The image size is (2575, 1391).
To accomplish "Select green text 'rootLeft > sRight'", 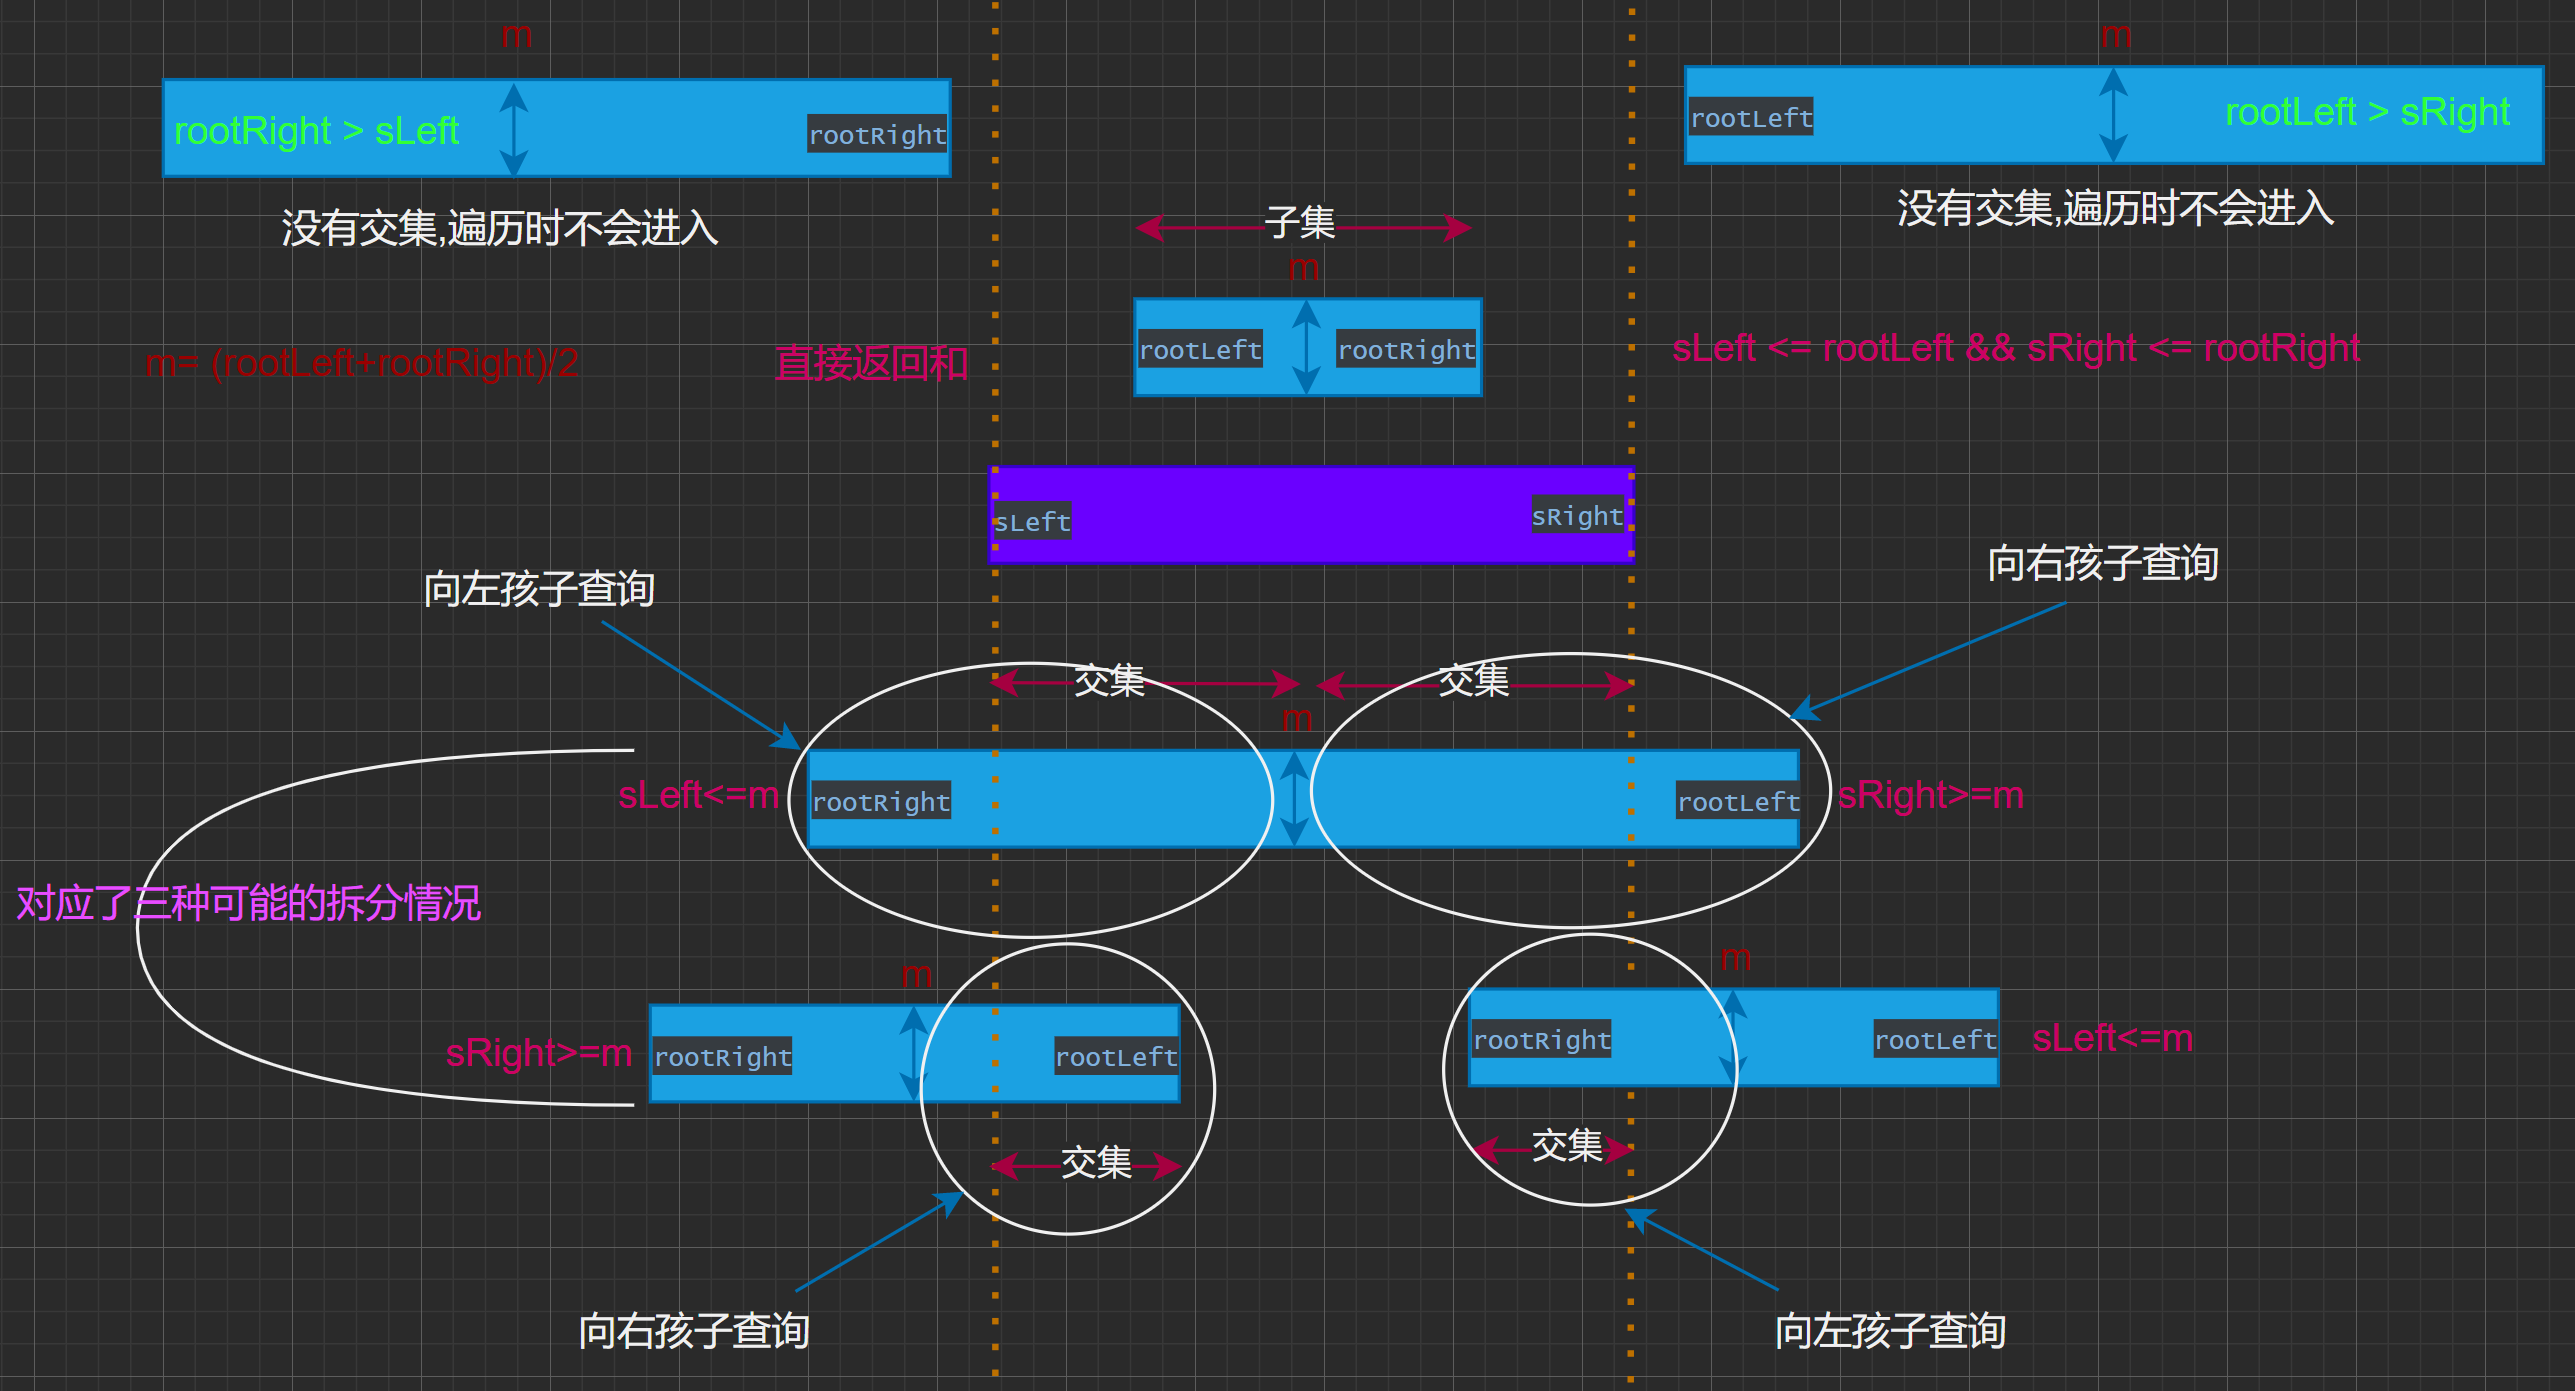I will pyautogui.click(x=2366, y=112).
